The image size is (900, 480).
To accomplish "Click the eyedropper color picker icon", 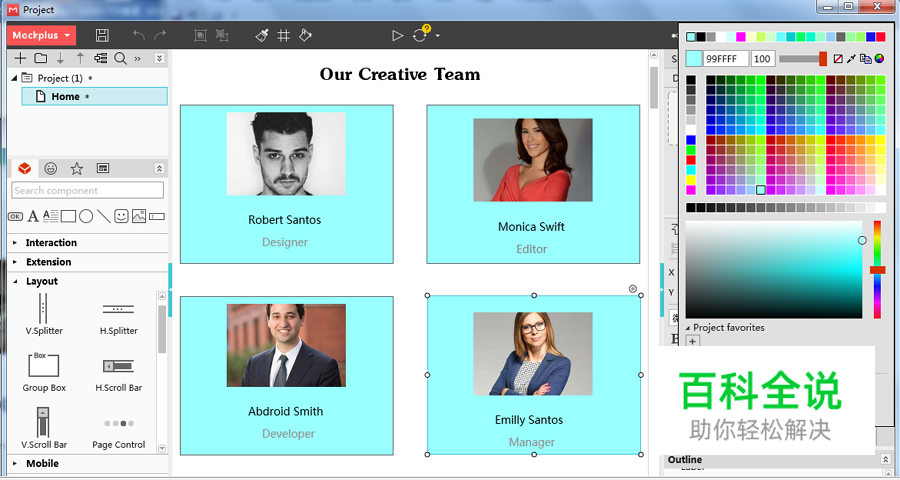I will pyautogui.click(x=852, y=59).
